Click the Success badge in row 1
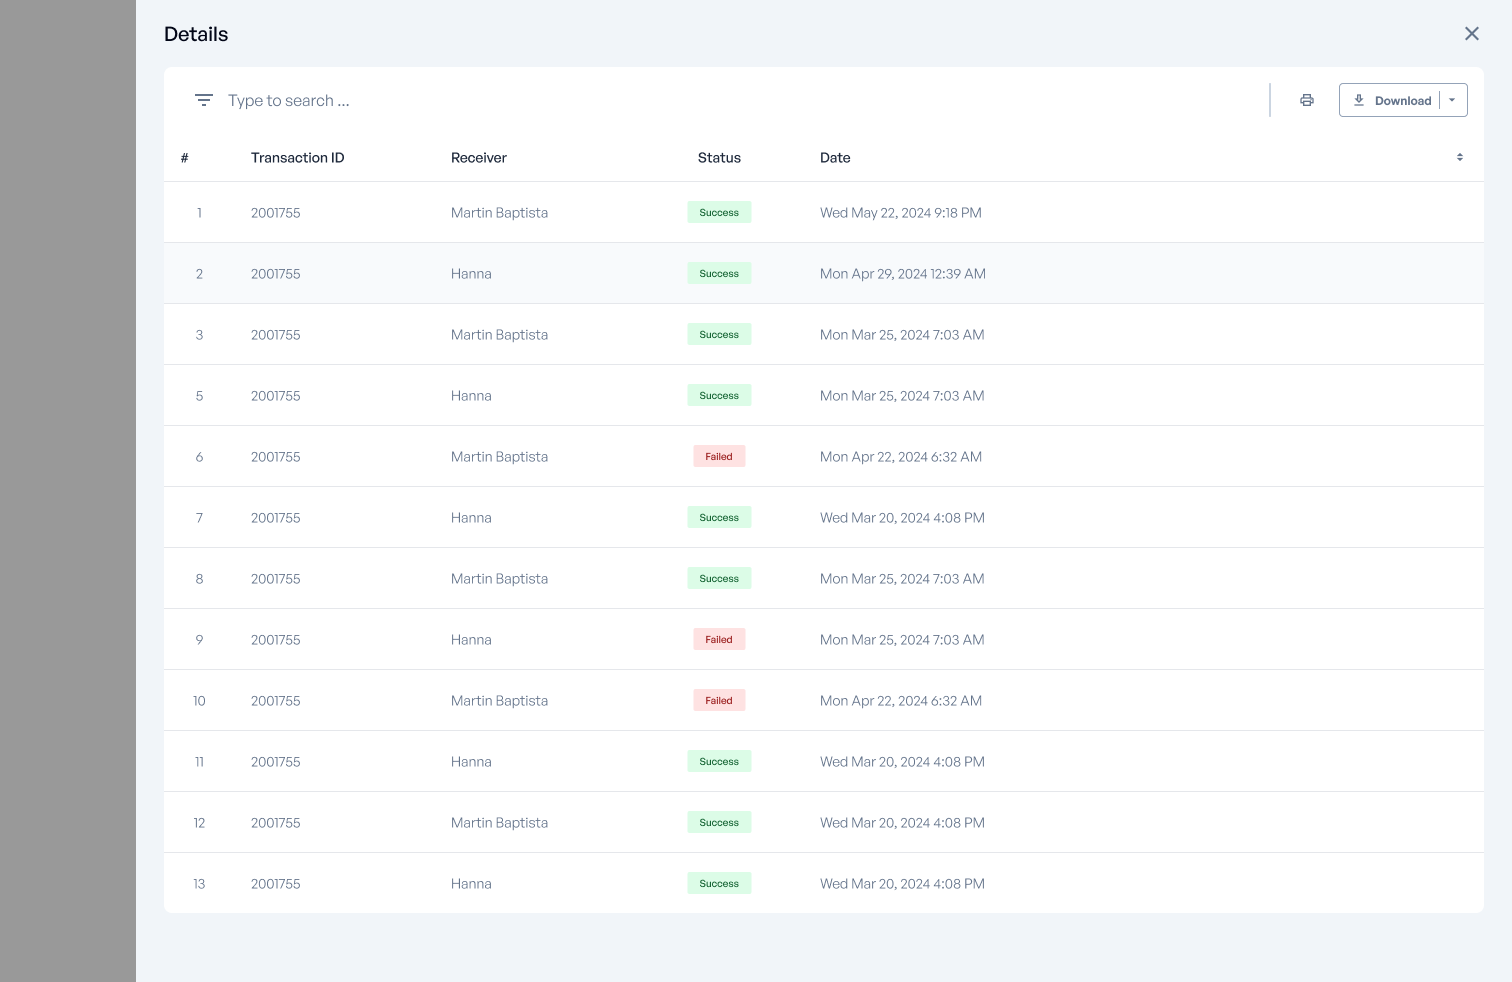 pyautogui.click(x=719, y=213)
